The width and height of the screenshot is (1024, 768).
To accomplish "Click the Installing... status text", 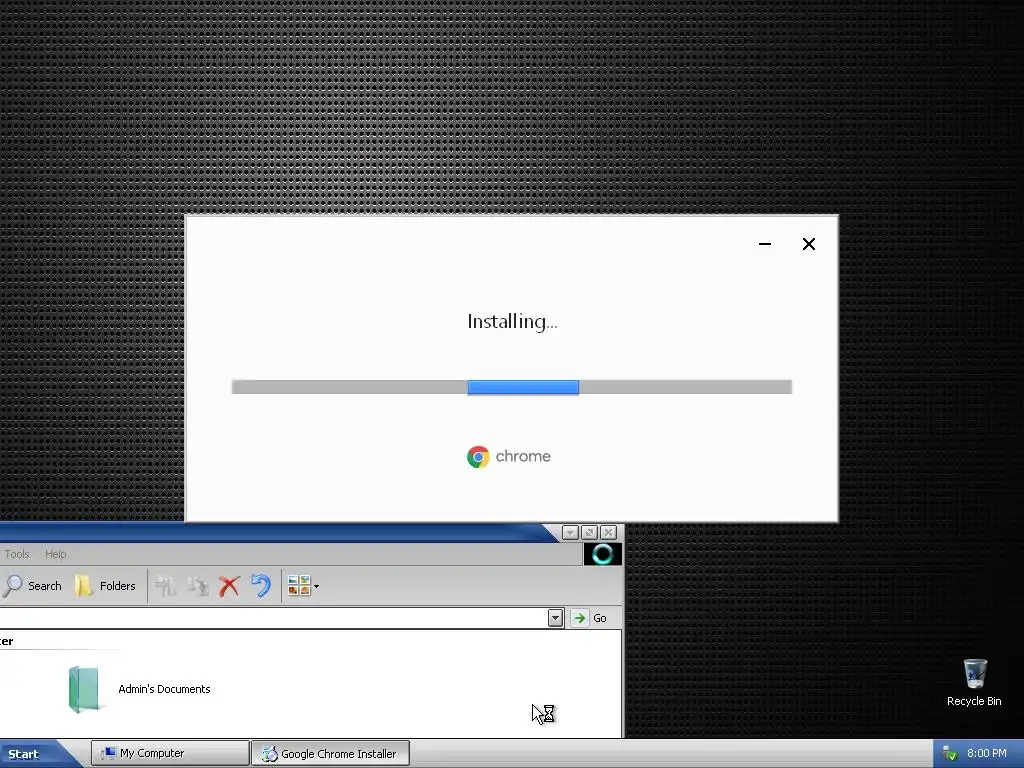I will click(513, 322).
